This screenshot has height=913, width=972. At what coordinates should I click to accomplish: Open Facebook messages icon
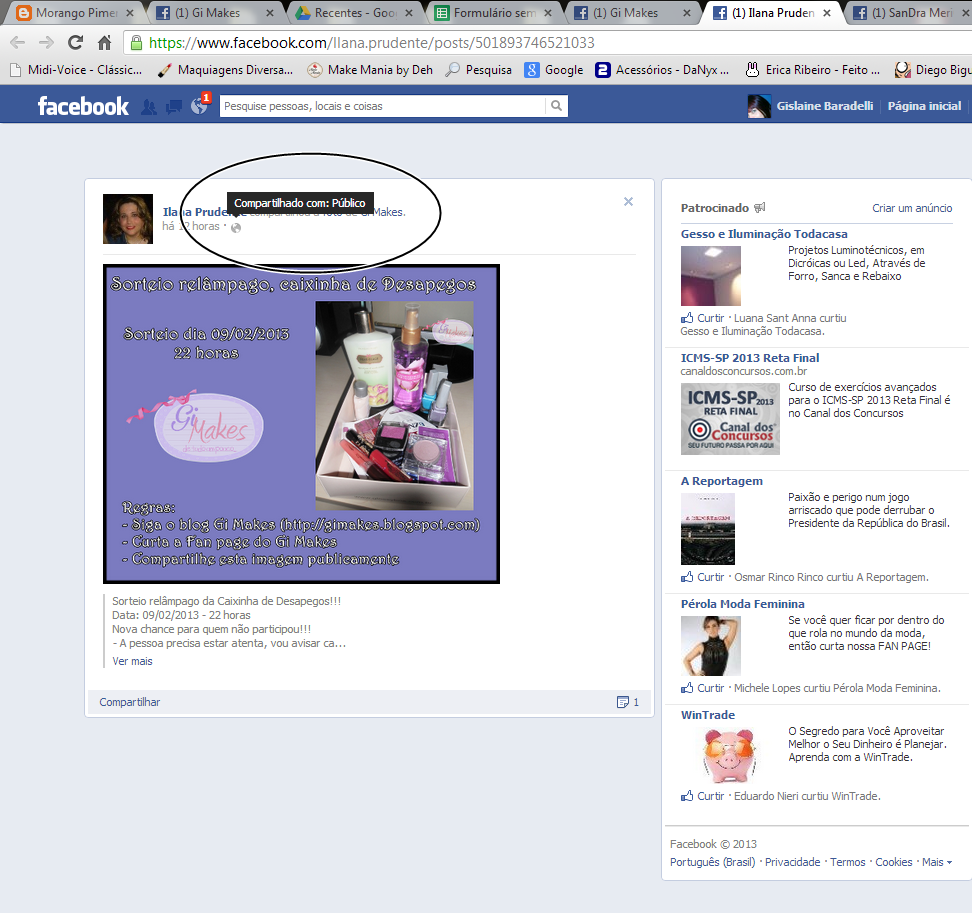click(x=174, y=107)
